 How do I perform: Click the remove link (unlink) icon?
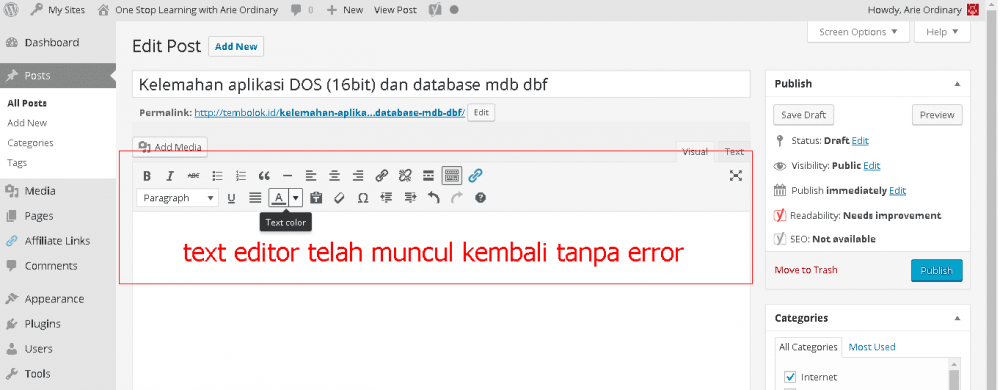(x=405, y=176)
